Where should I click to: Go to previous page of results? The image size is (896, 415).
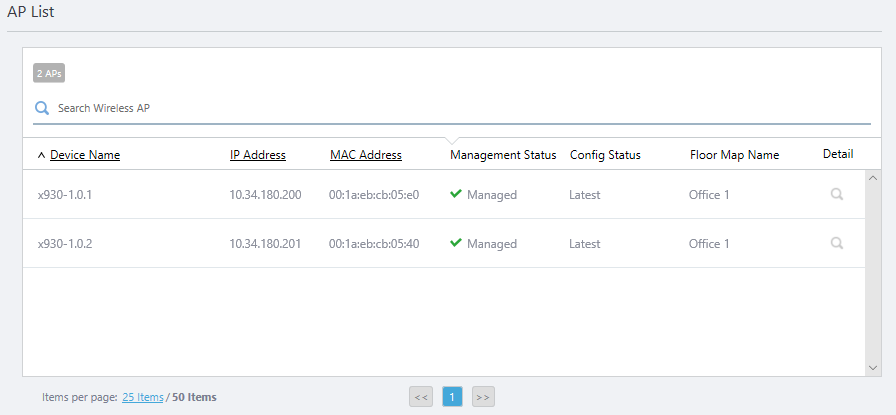pos(421,397)
